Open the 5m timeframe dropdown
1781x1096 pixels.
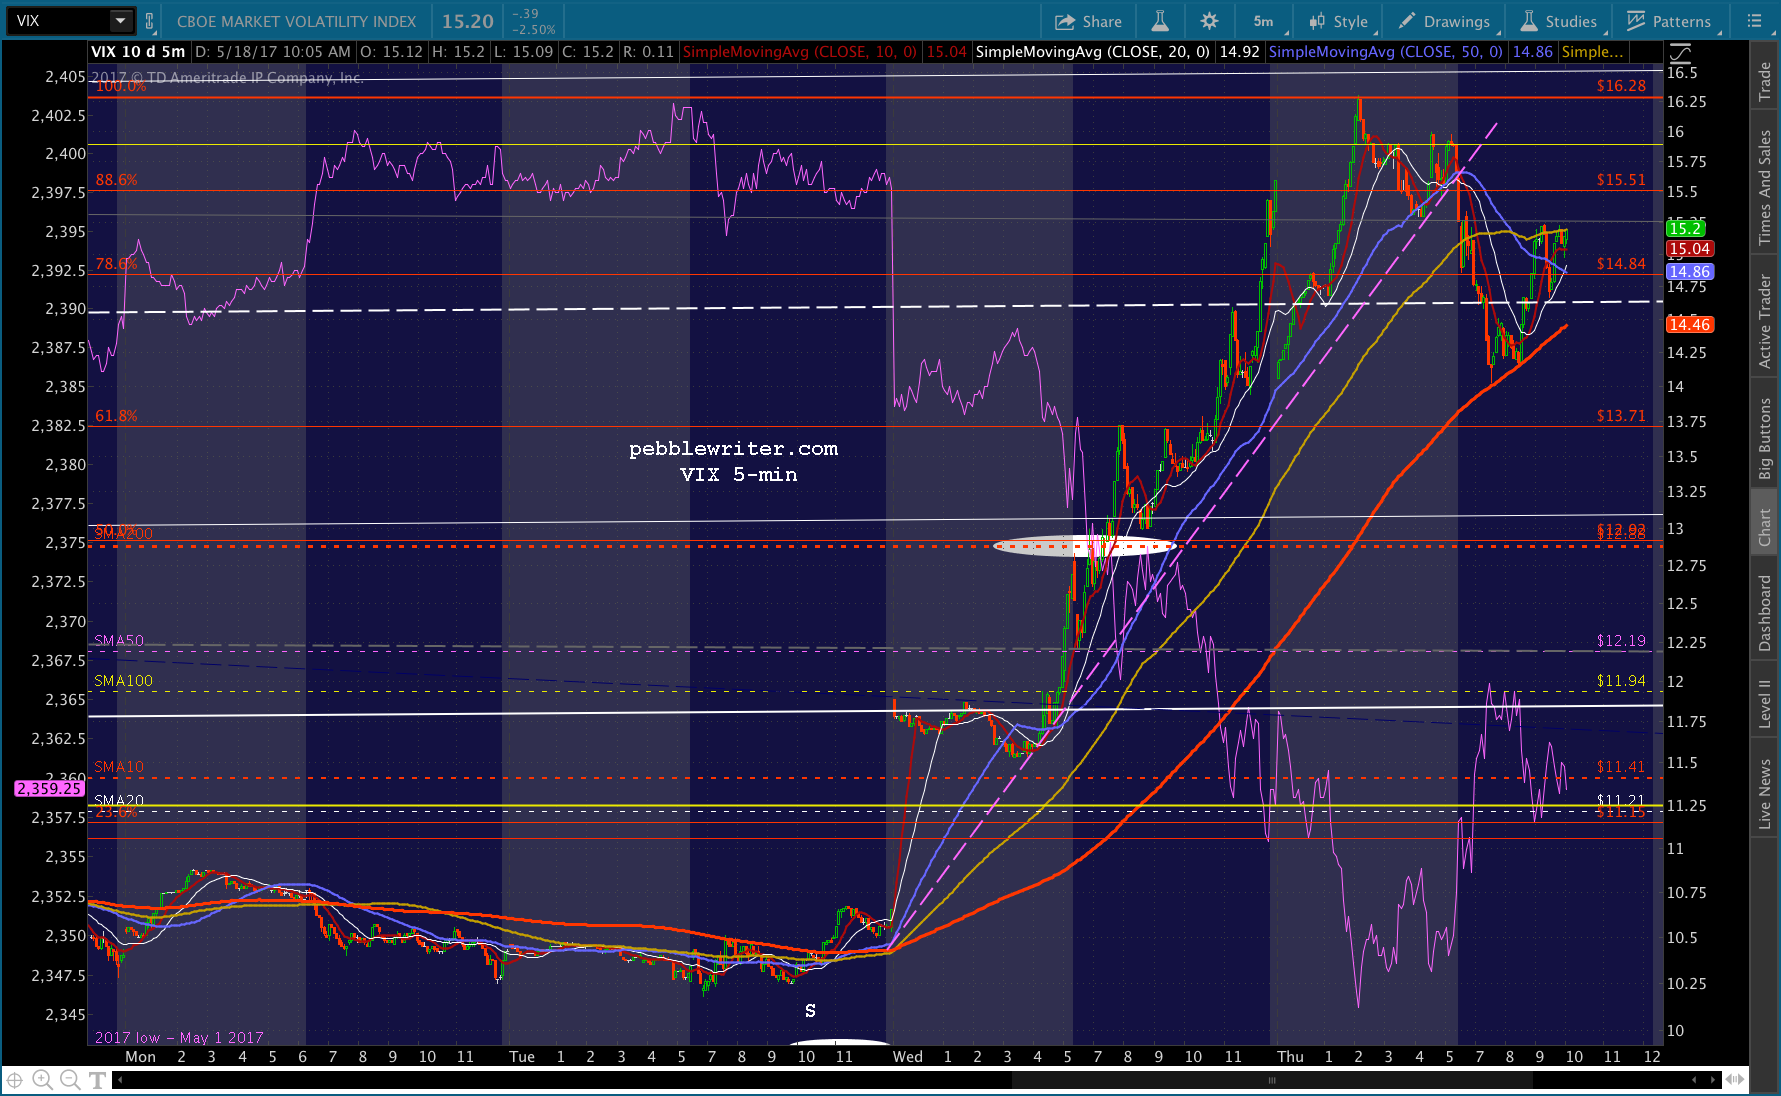click(1264, 21)
